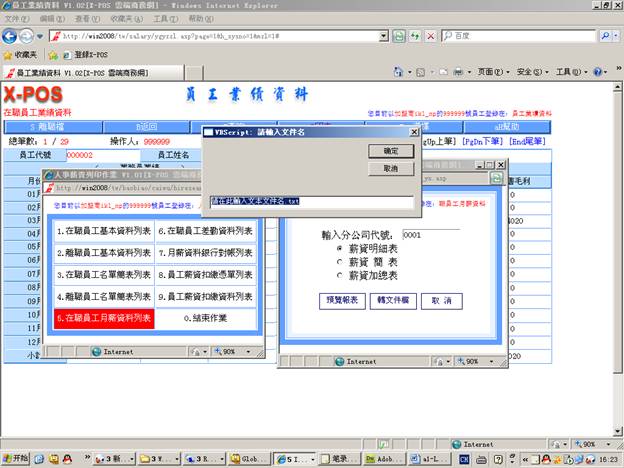Click the 开始 Start button
This screenshot has width=624, height=468.
click(16, 458)
